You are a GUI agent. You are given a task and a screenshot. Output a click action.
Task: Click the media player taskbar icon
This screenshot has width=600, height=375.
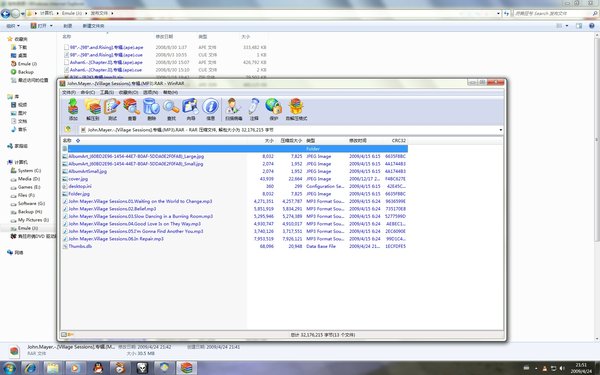(x=75, y=368)
